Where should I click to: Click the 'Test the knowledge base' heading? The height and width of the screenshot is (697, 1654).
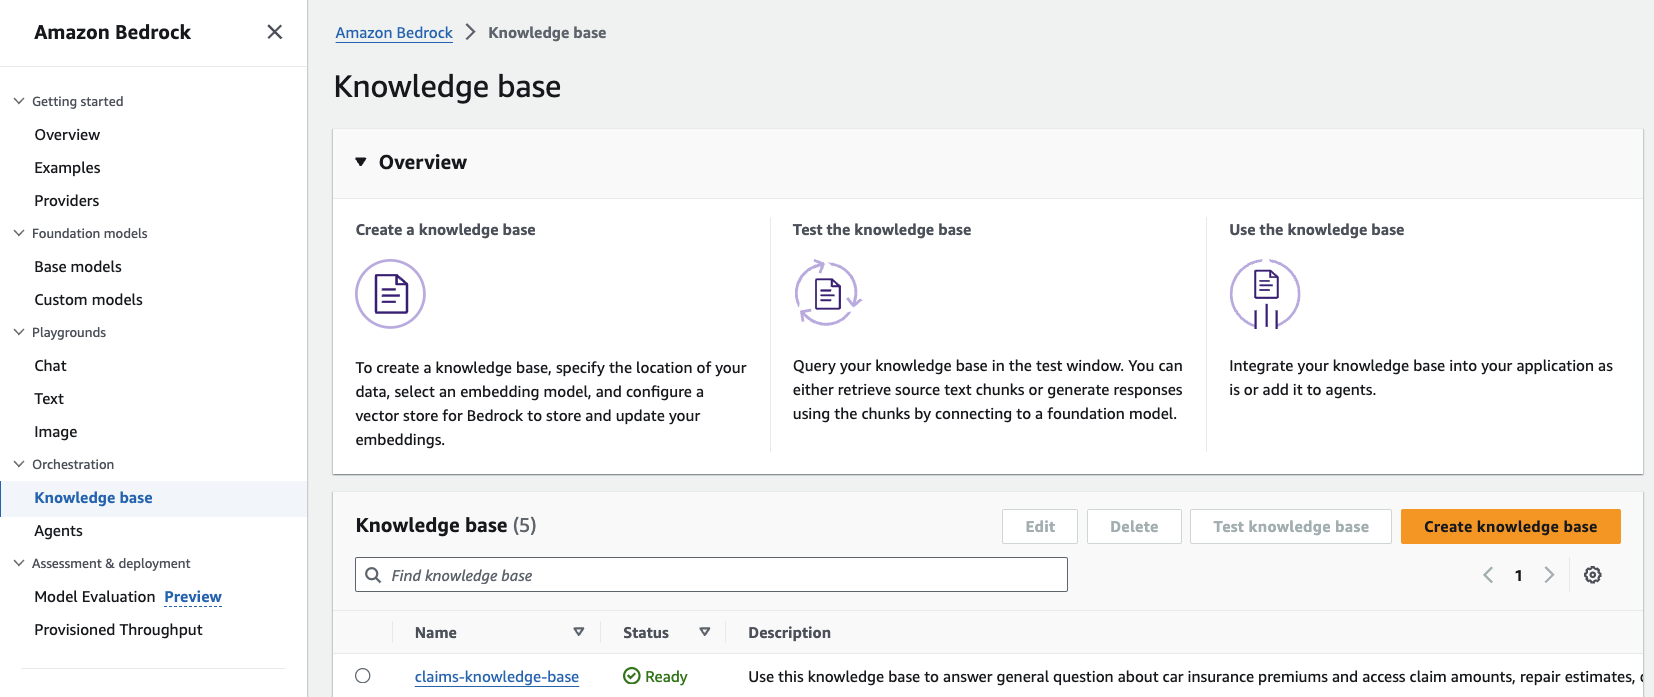coord(882,229)
